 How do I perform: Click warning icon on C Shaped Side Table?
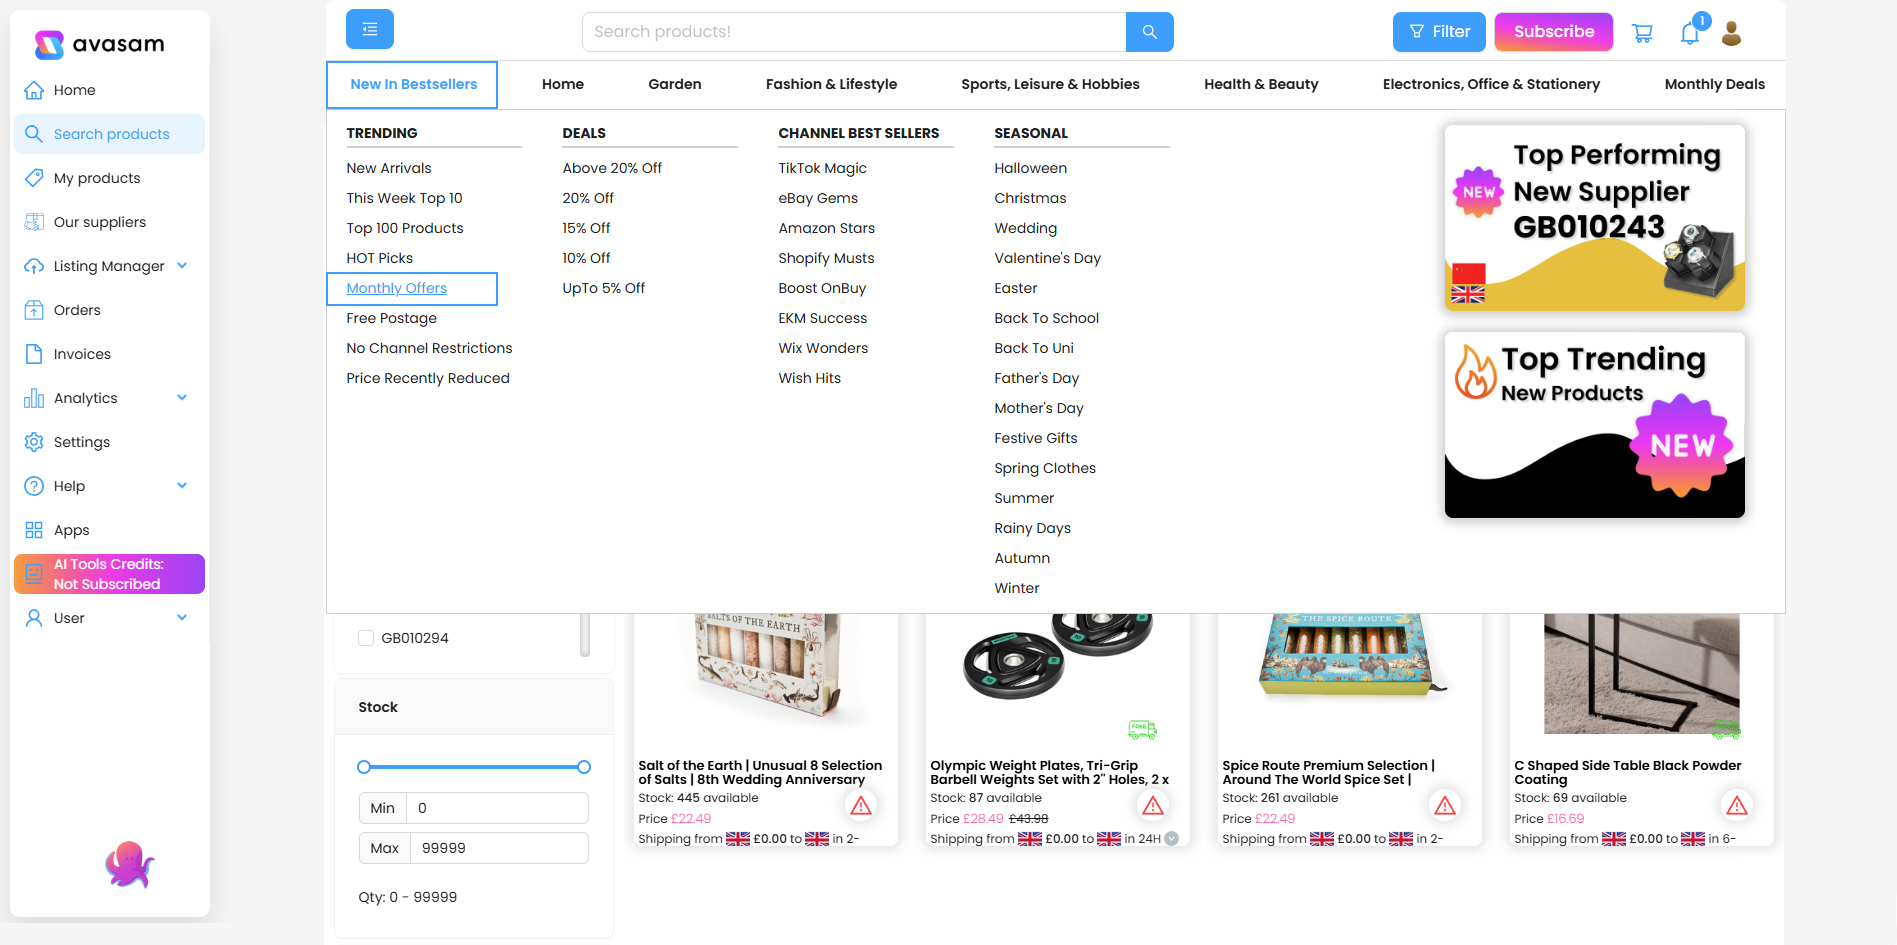click(1736, 805)
